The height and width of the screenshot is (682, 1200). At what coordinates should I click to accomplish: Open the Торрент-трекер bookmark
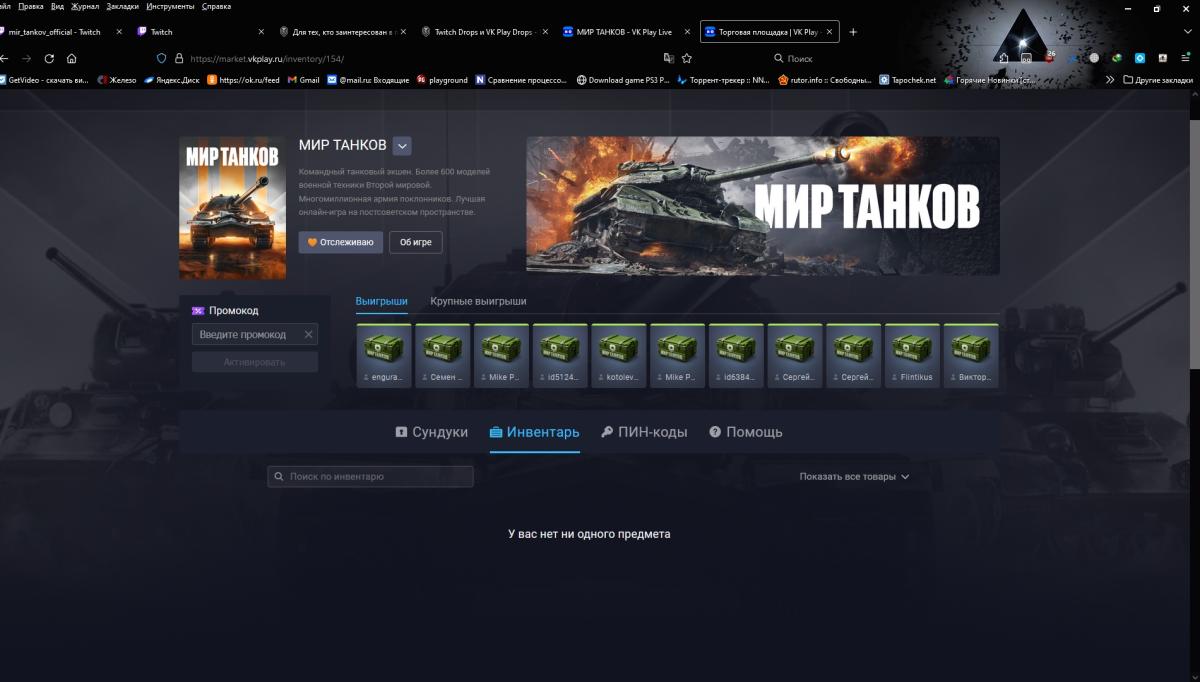723,80
